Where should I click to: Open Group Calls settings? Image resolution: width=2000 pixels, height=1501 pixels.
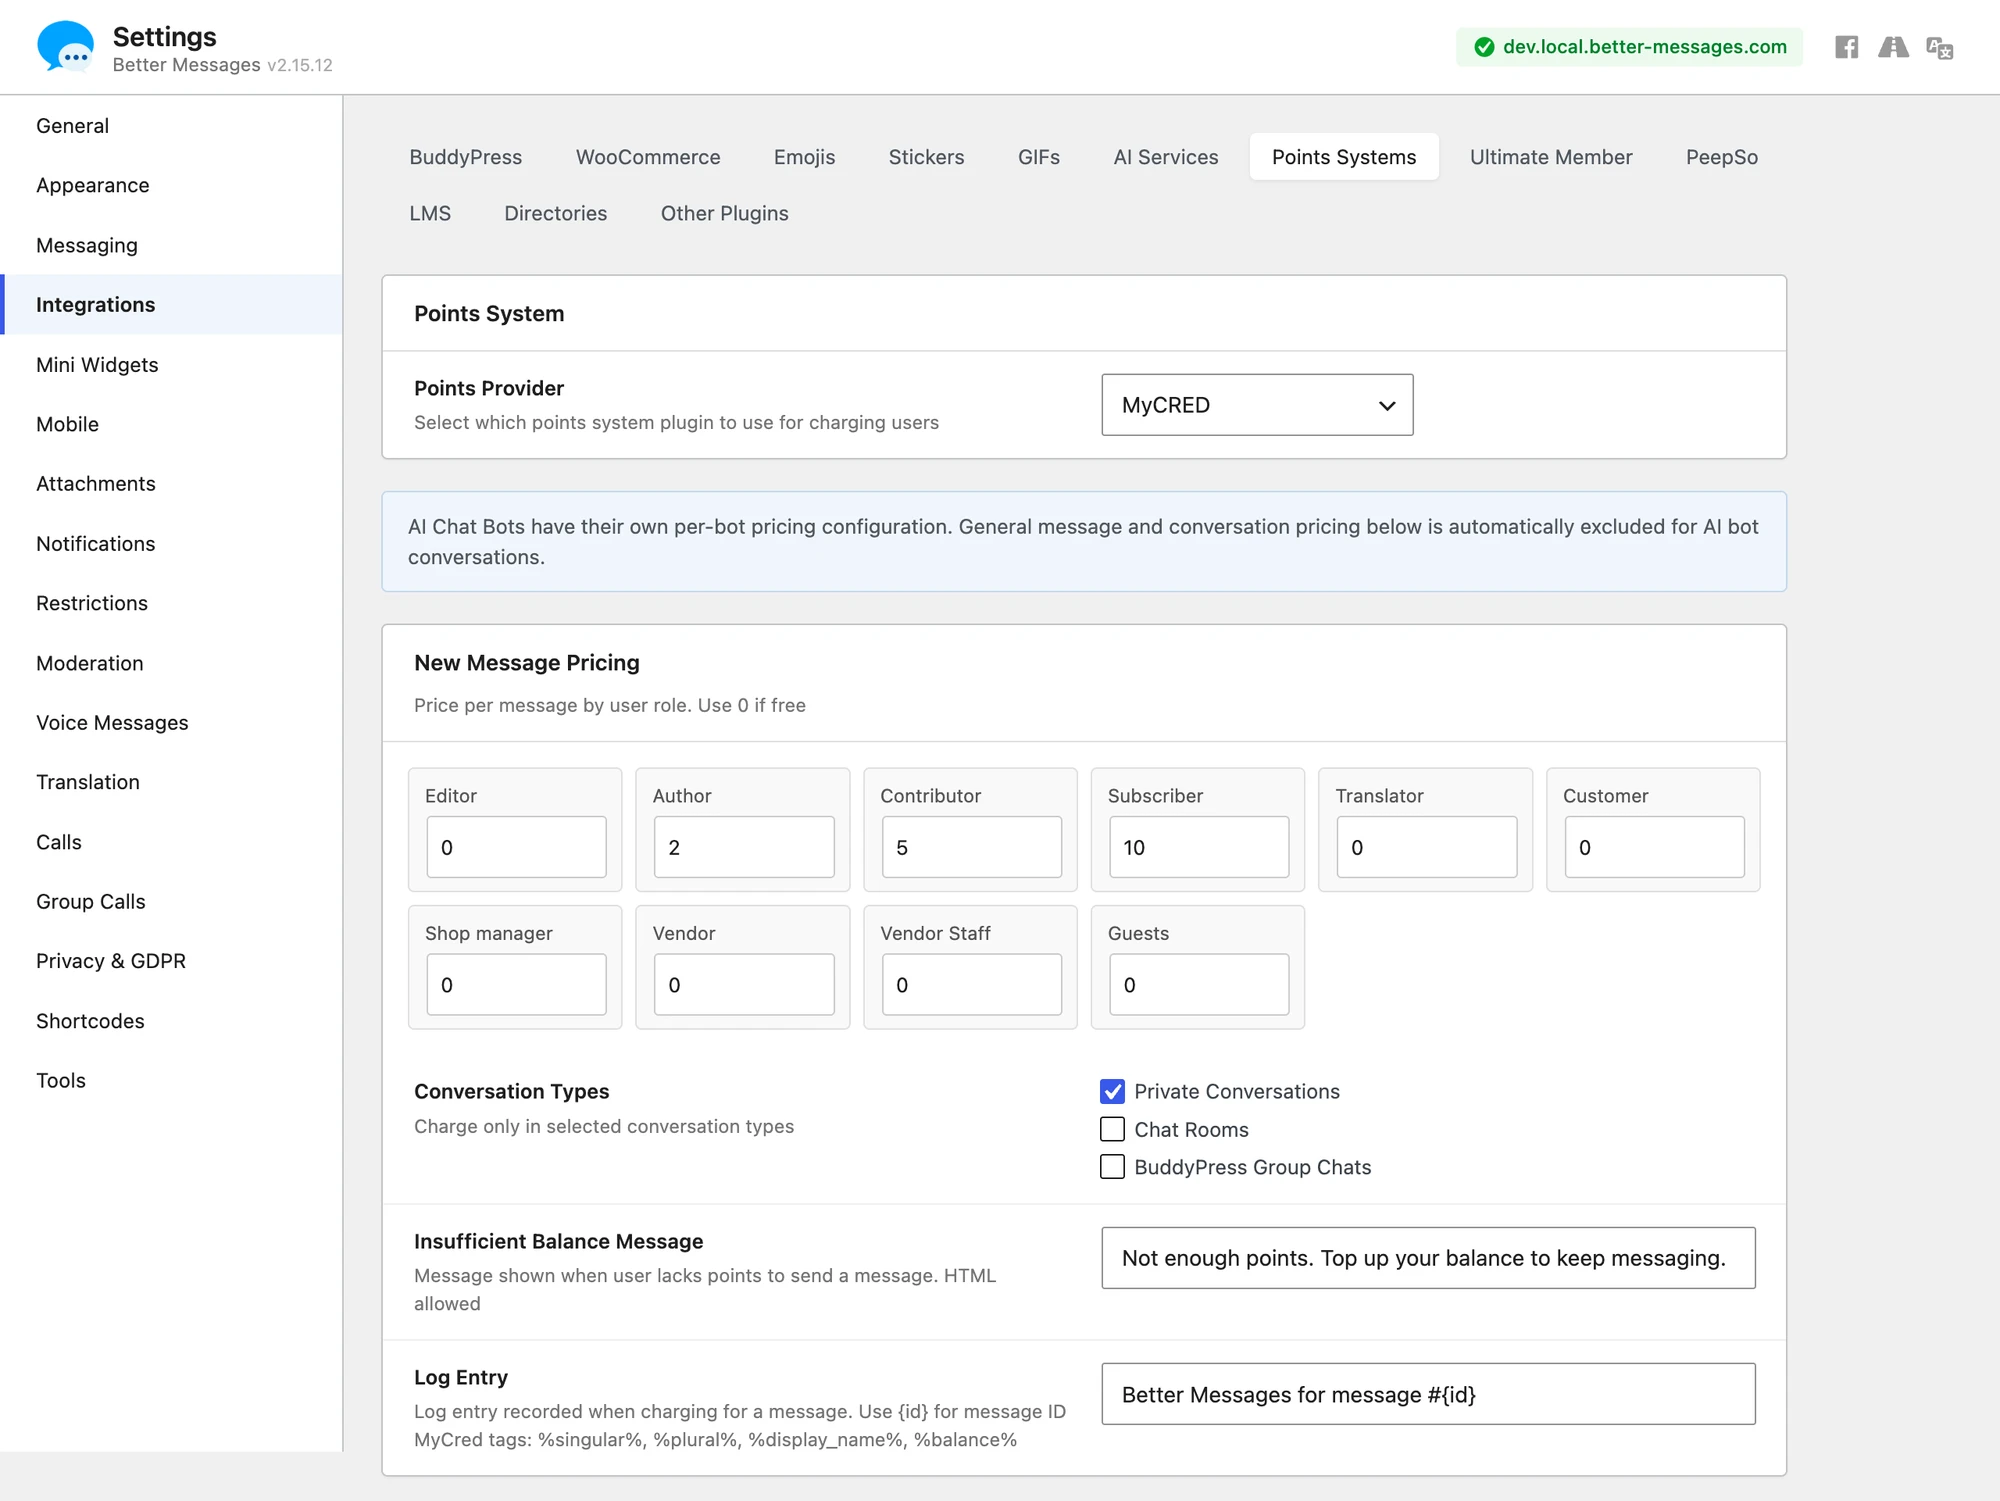tap(171, 901)
